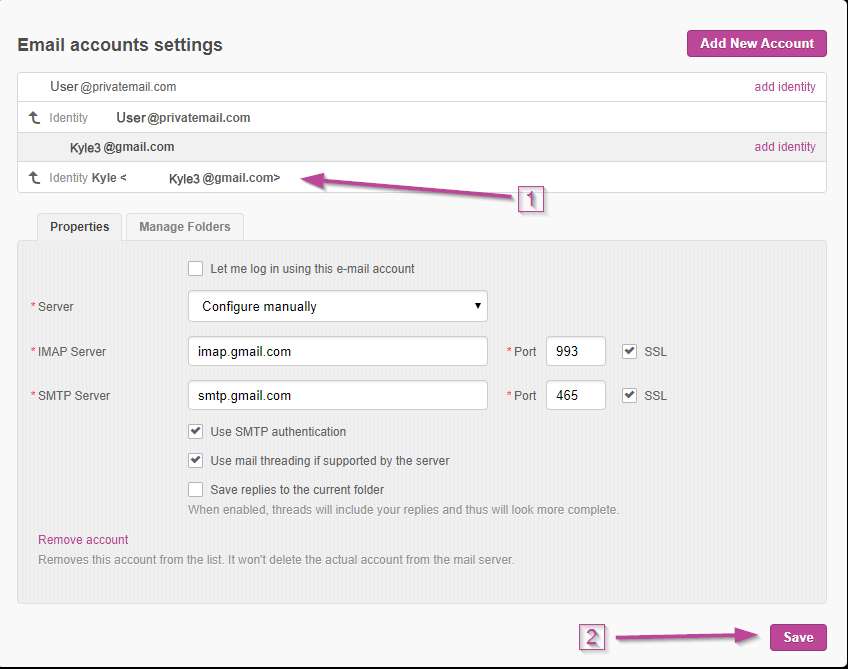Click the IMAP port 993 field

click(x=575, y=352)
